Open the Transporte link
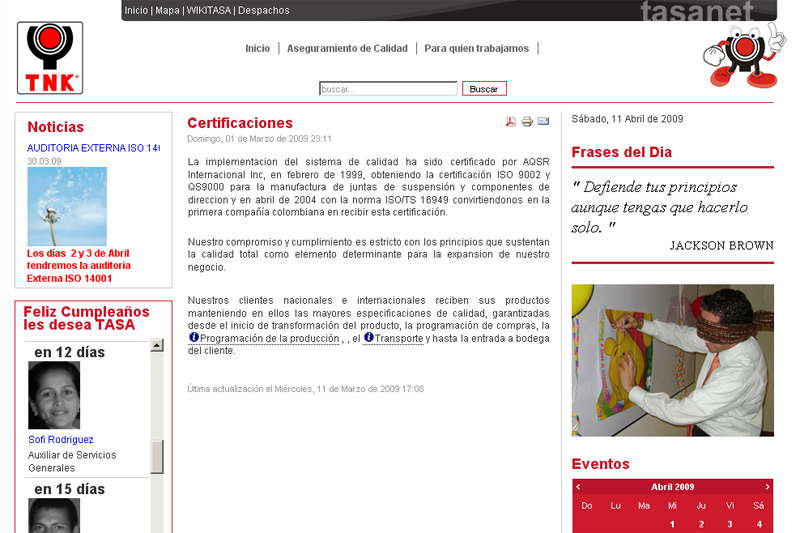800x533 pixels. pyautogui.click(x=398, y=338)
